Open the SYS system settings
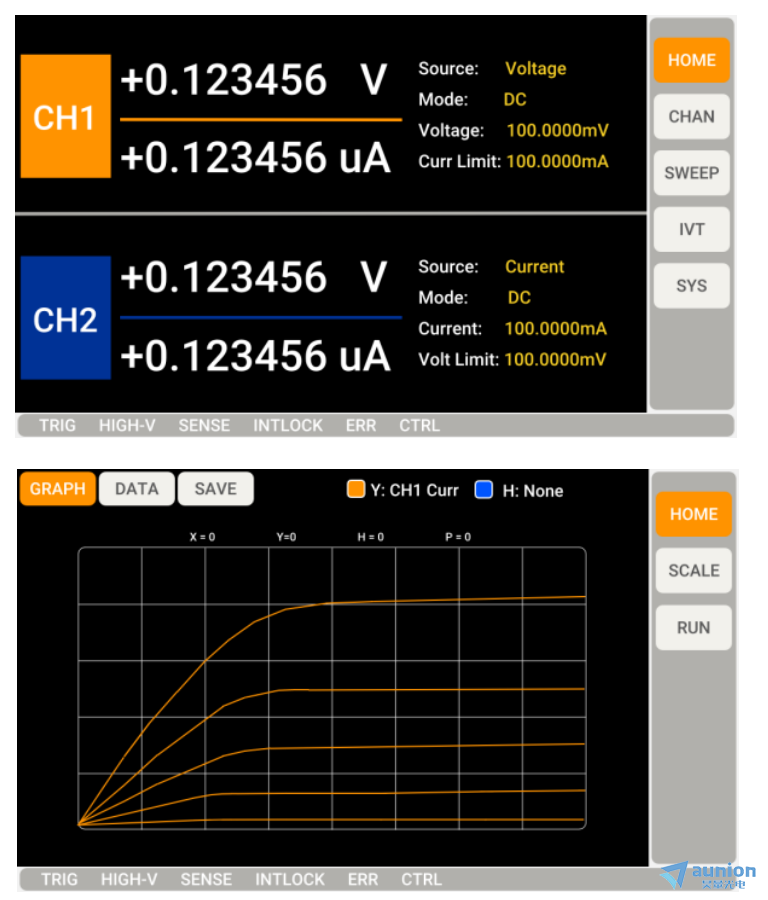Screen dimensions: 768x900 [x=691, y=286]
